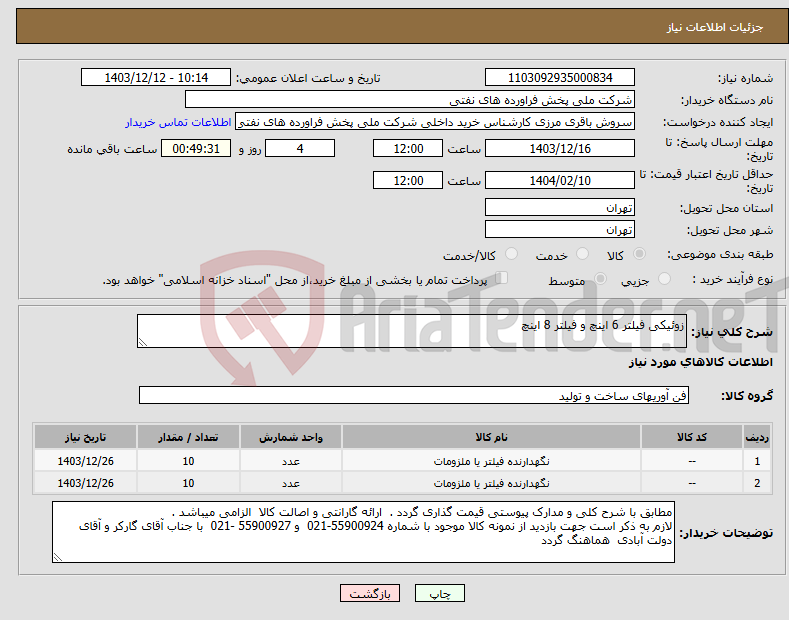Click the توضیحات خریدار notes textarea
Image resolution: width=789 pixels, height=620 pixels.
[363, 532]
